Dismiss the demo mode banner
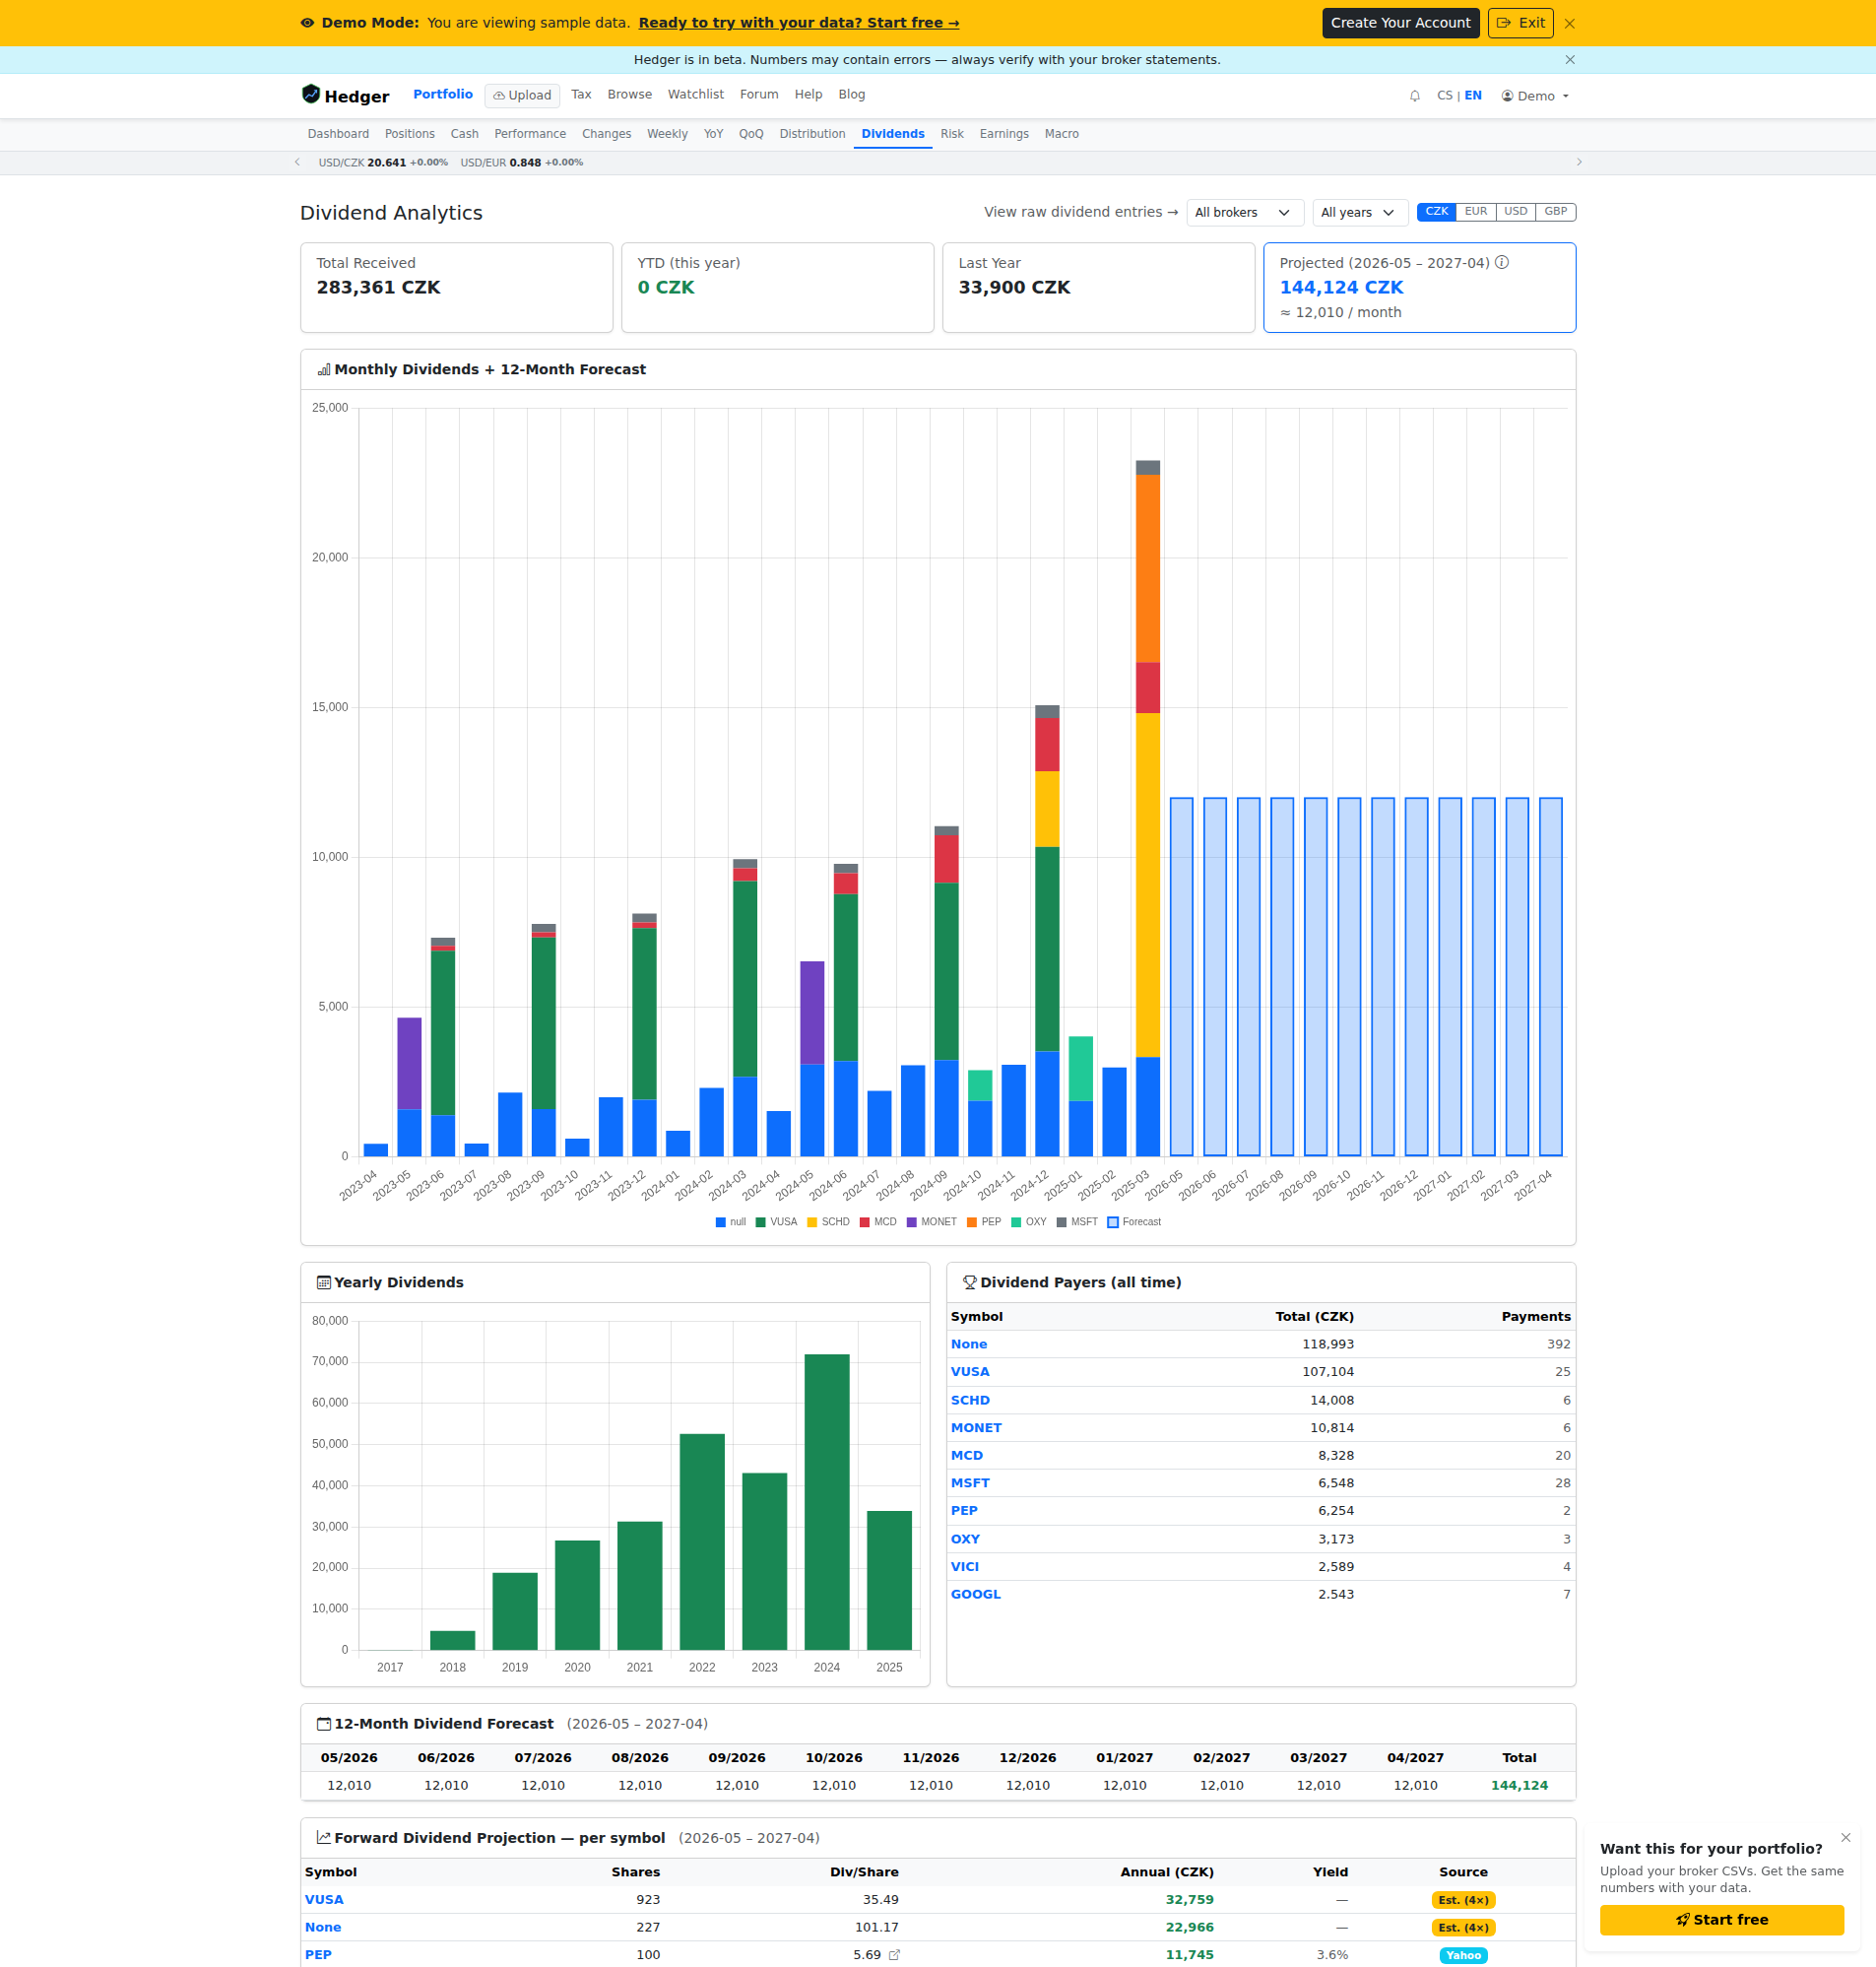 1570,23
